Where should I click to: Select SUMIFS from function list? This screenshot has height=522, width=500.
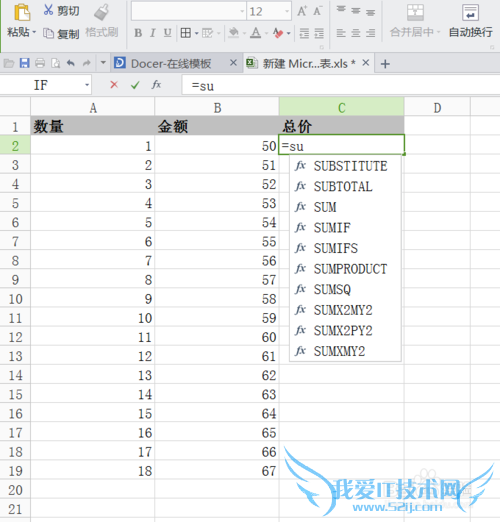pyautogui.click(x=345, y=248)
